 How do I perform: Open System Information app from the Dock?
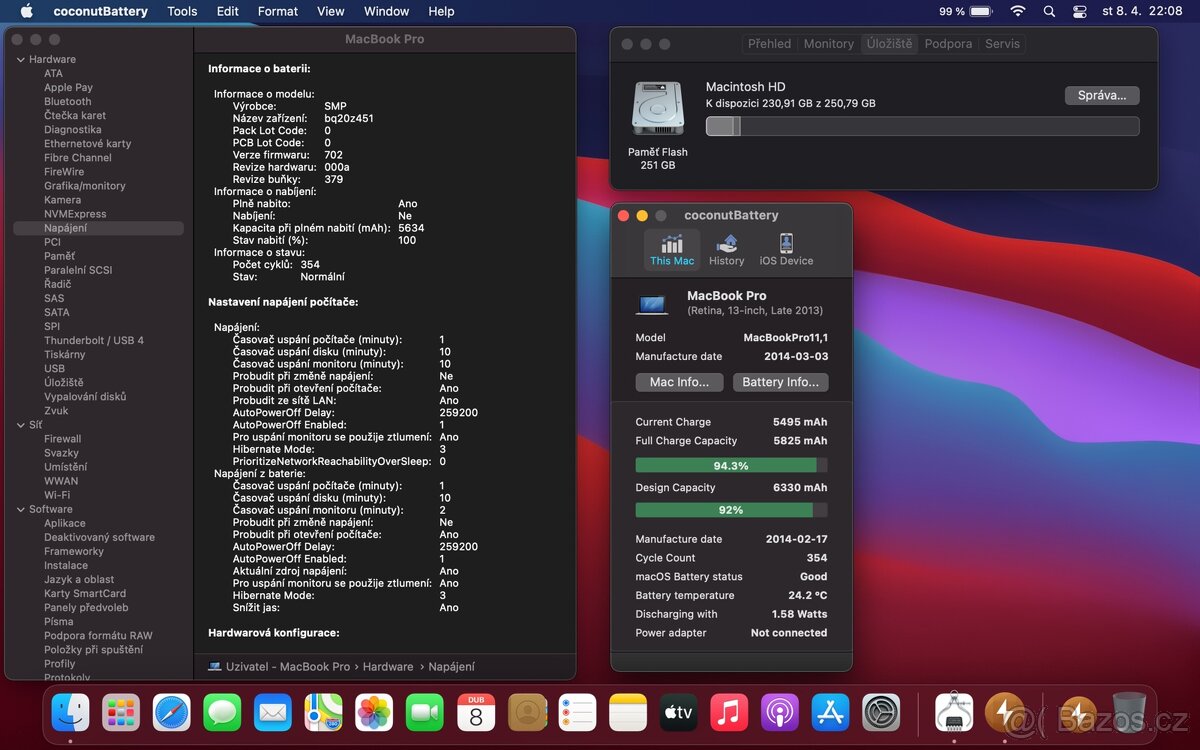click(x=955, y=713)
